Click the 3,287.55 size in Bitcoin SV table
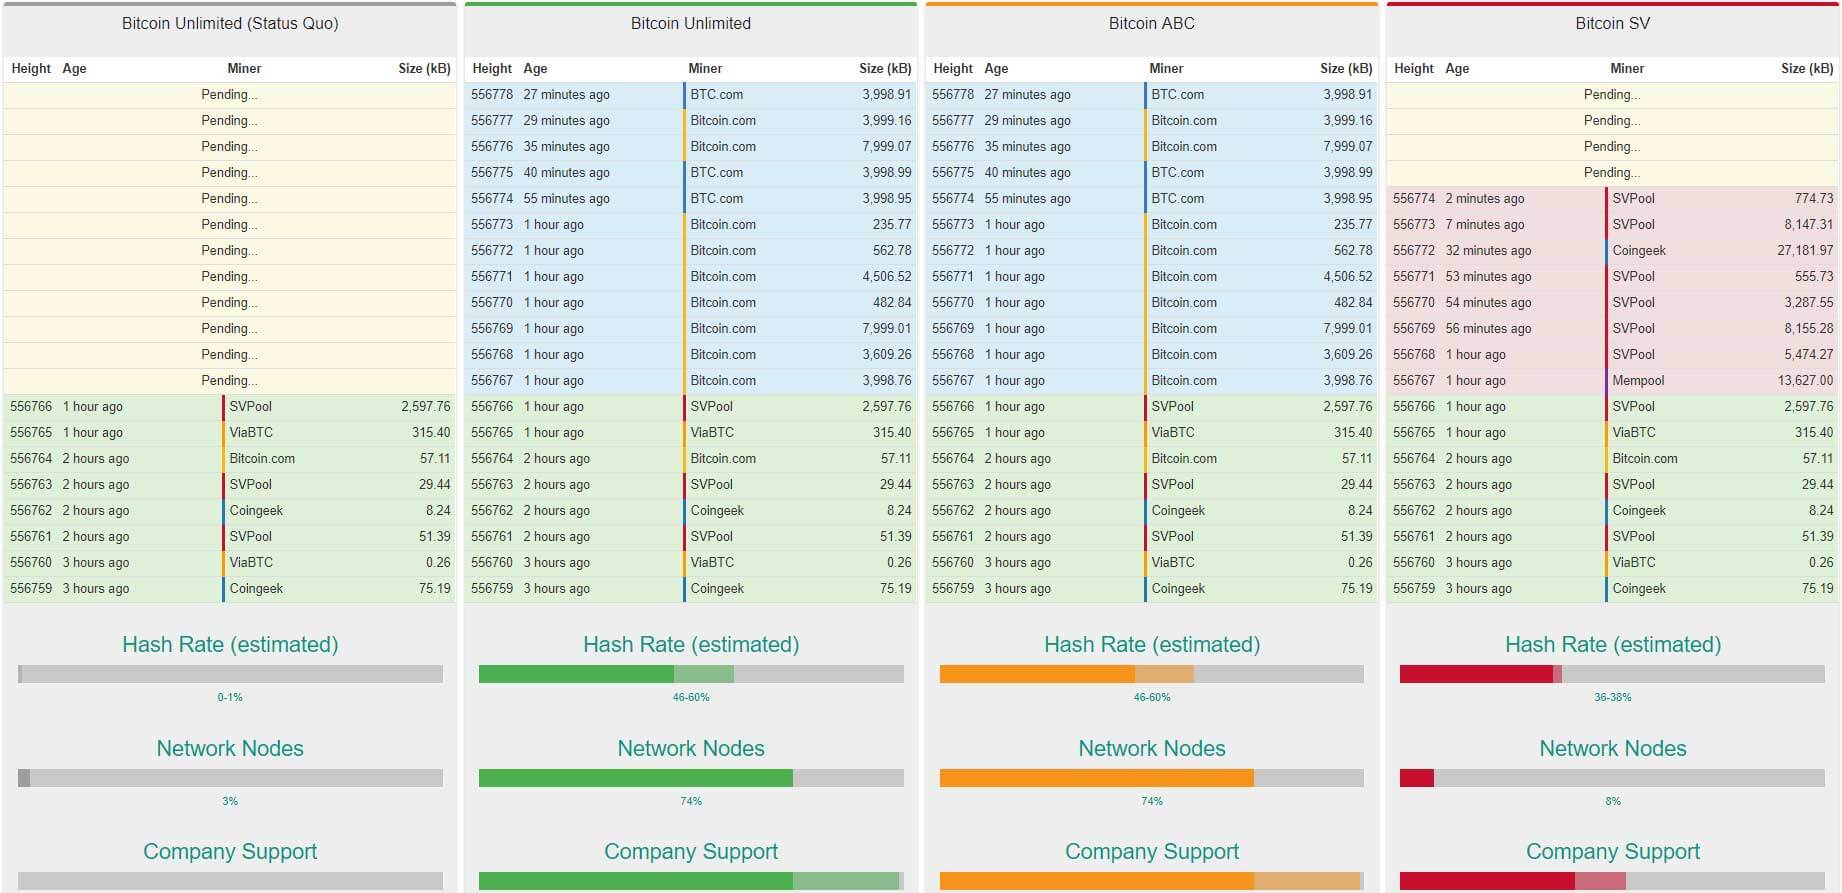Viewport: 1842px width, 893px height. 1809,302
